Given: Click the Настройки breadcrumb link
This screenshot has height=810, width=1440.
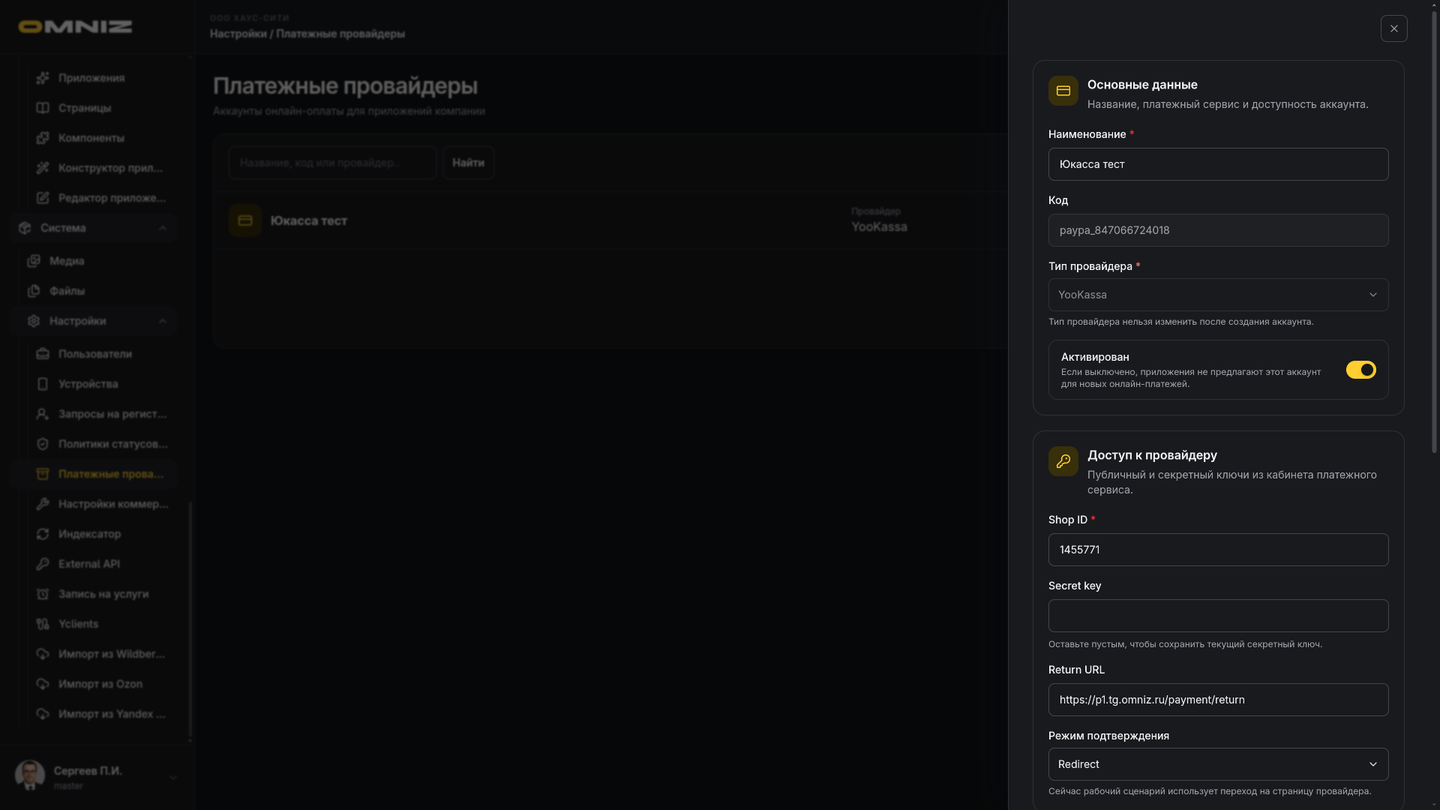Looking at the screenshot, I should click(x=237, y=34).
